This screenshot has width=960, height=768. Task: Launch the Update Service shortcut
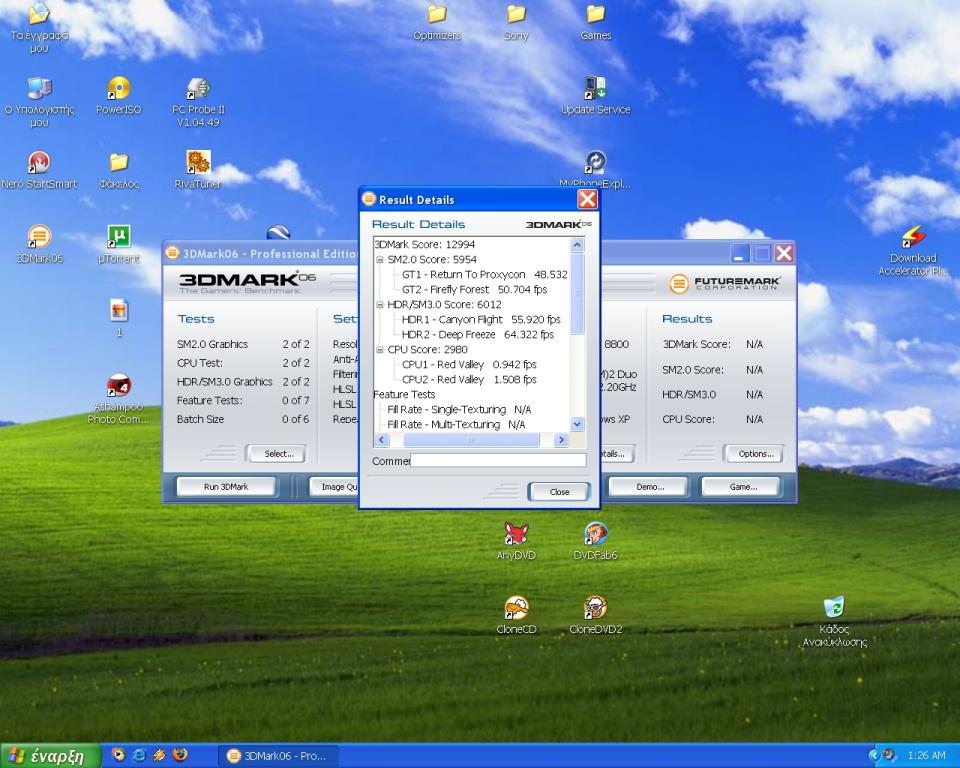click(x=596, y=96)
